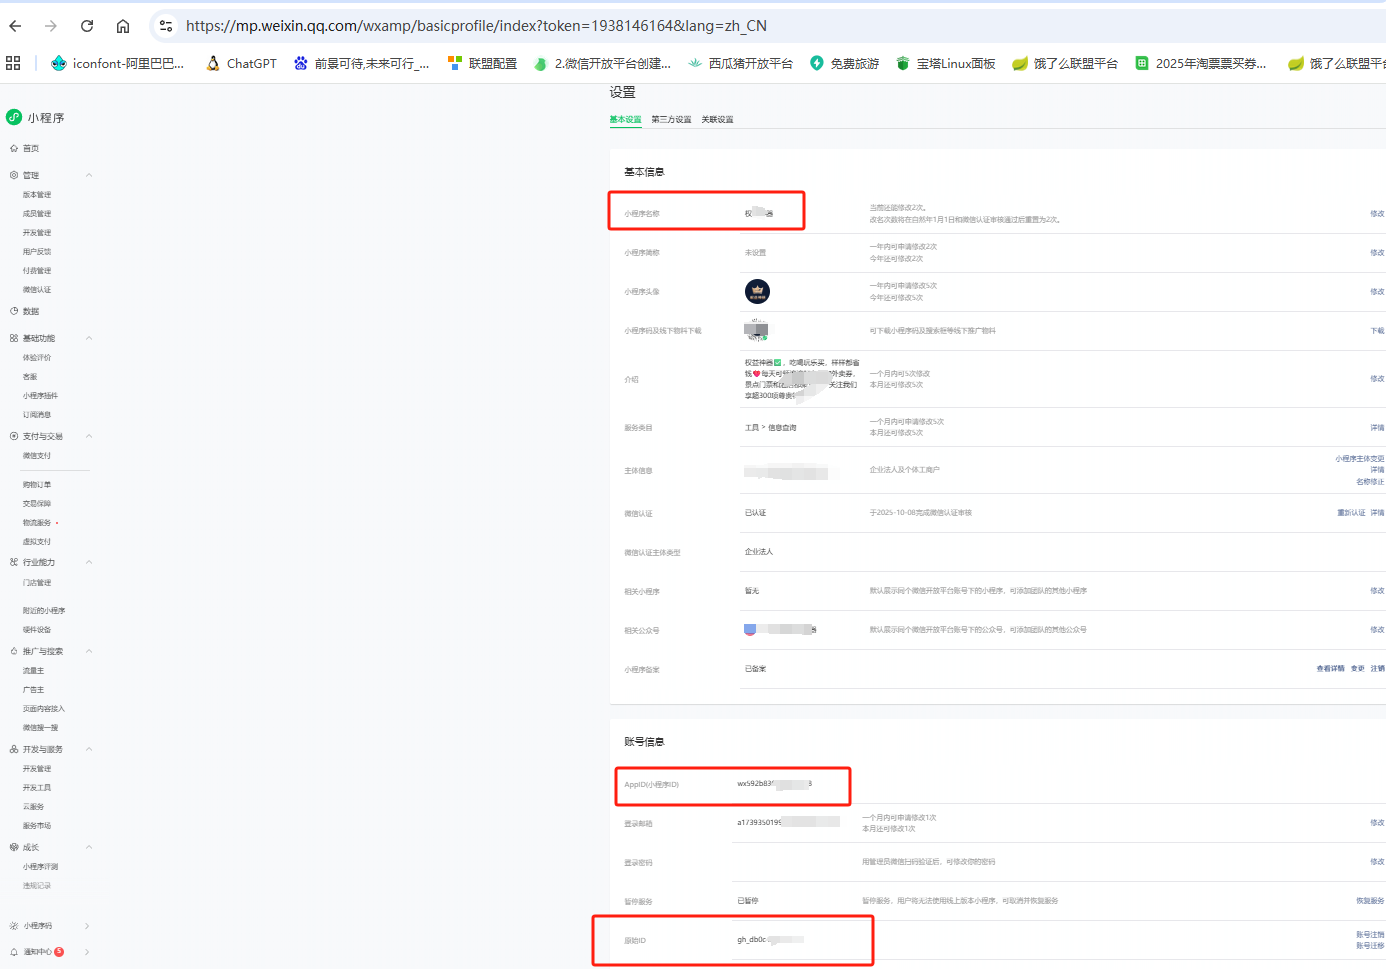The image size is (1386, 969).
Task: Collapse the 开发与服务 sidebar group
Action: click(89, 749)
